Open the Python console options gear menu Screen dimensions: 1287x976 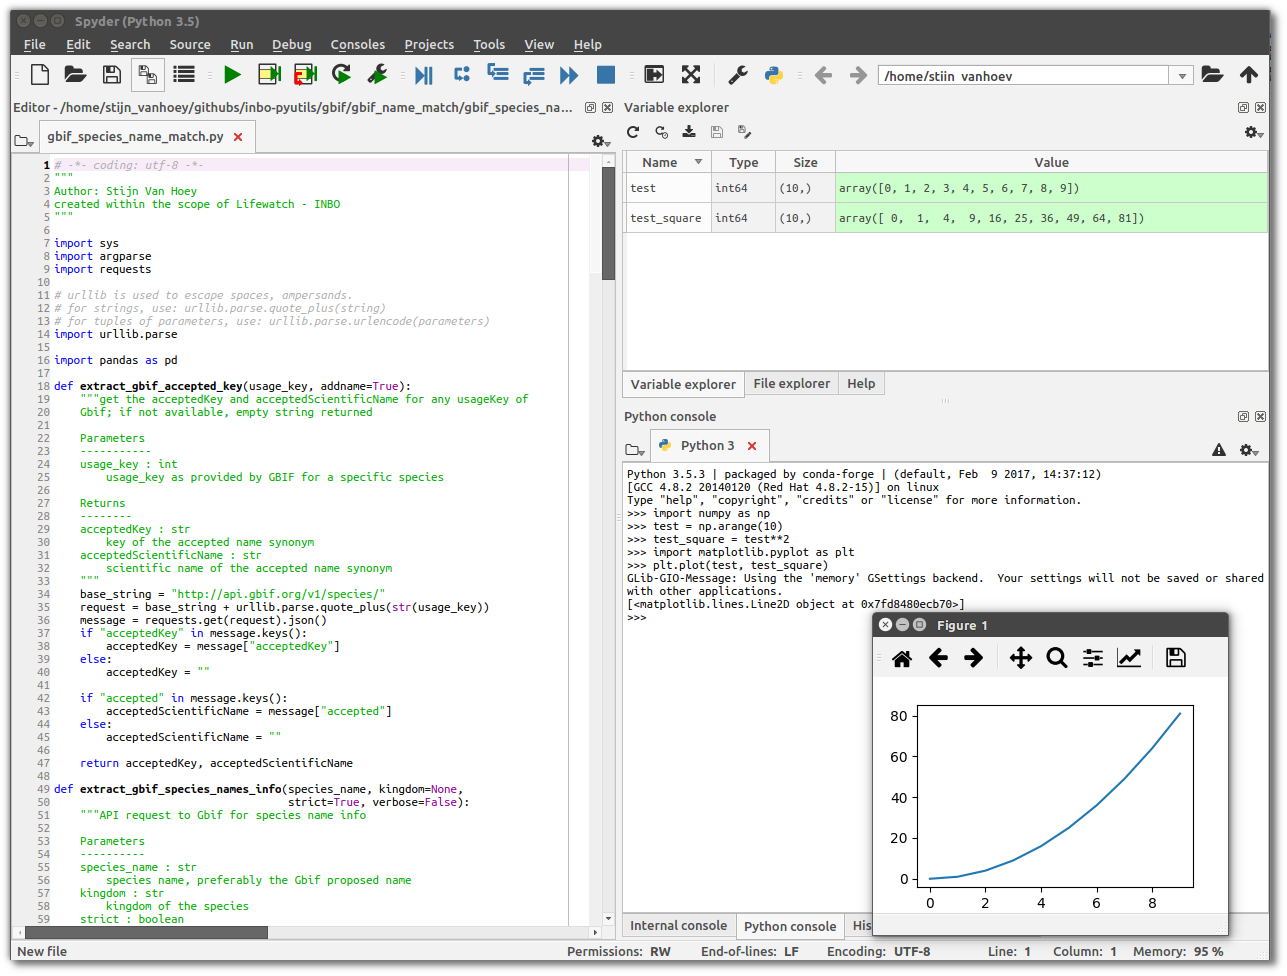(x=1249, y=450)
